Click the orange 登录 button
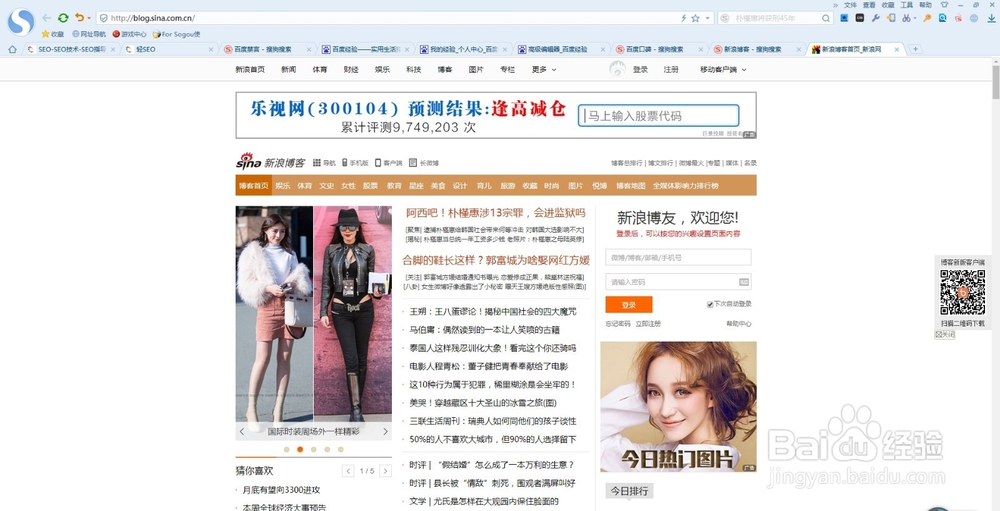Viewport: 1000px width, 511px height. [x=628, y=305]
